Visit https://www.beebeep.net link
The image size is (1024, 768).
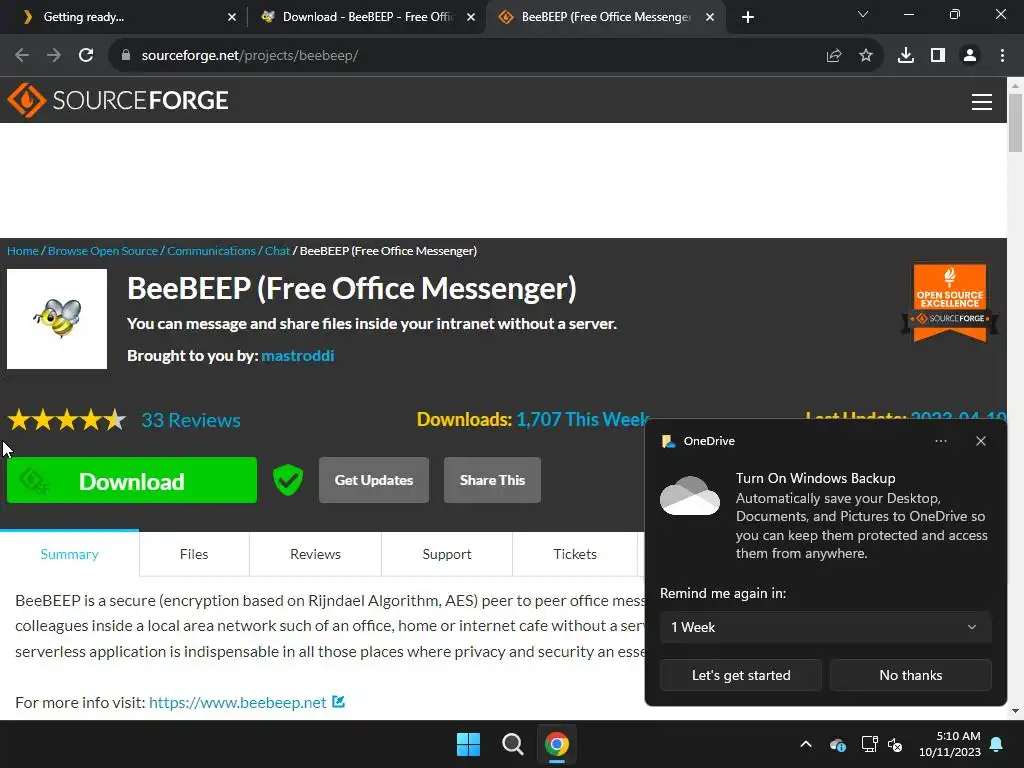pos(238,702)
